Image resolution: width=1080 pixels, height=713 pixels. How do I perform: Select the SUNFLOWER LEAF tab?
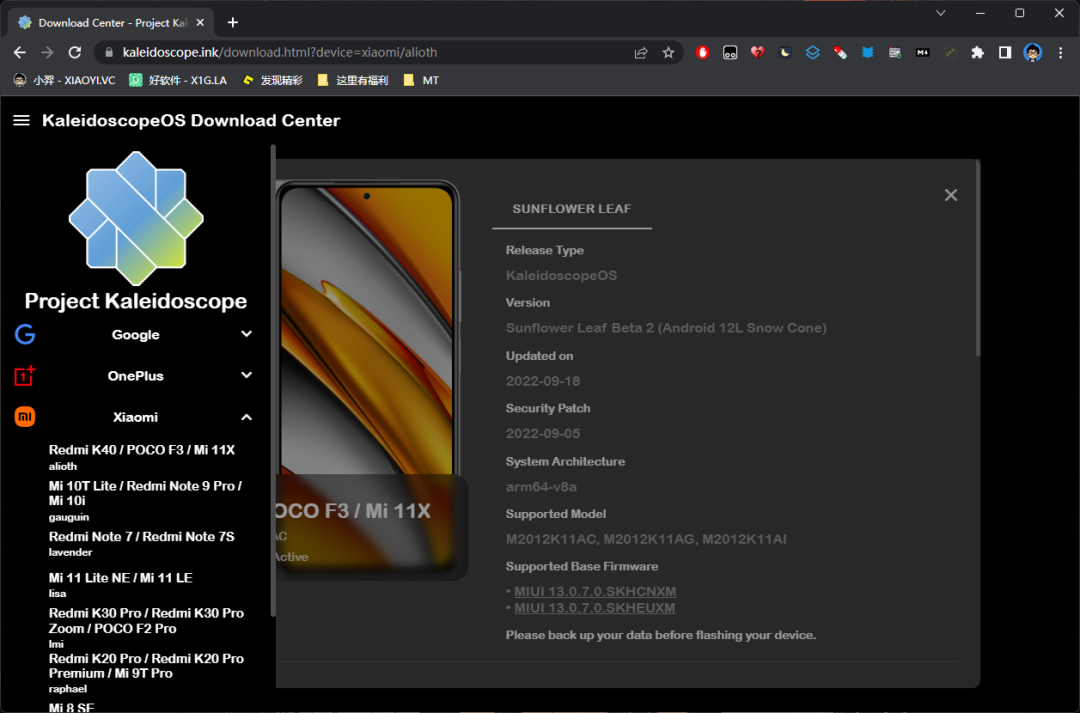click(572, 209)
